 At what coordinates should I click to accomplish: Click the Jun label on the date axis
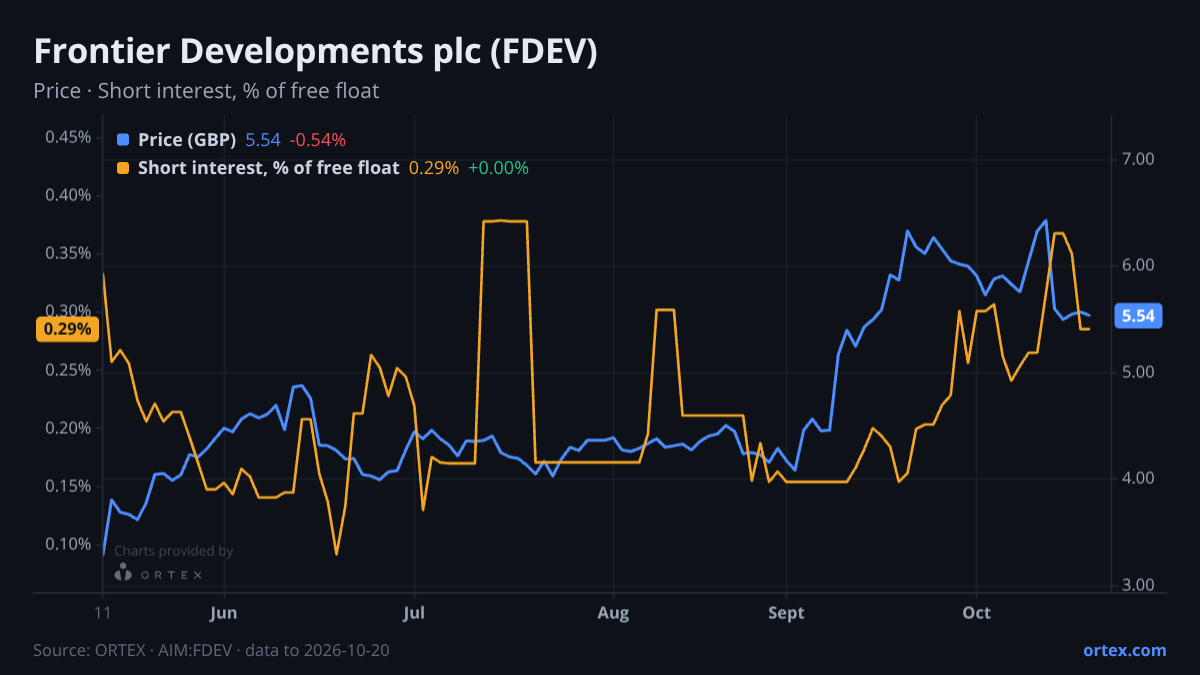click(224, 613)
